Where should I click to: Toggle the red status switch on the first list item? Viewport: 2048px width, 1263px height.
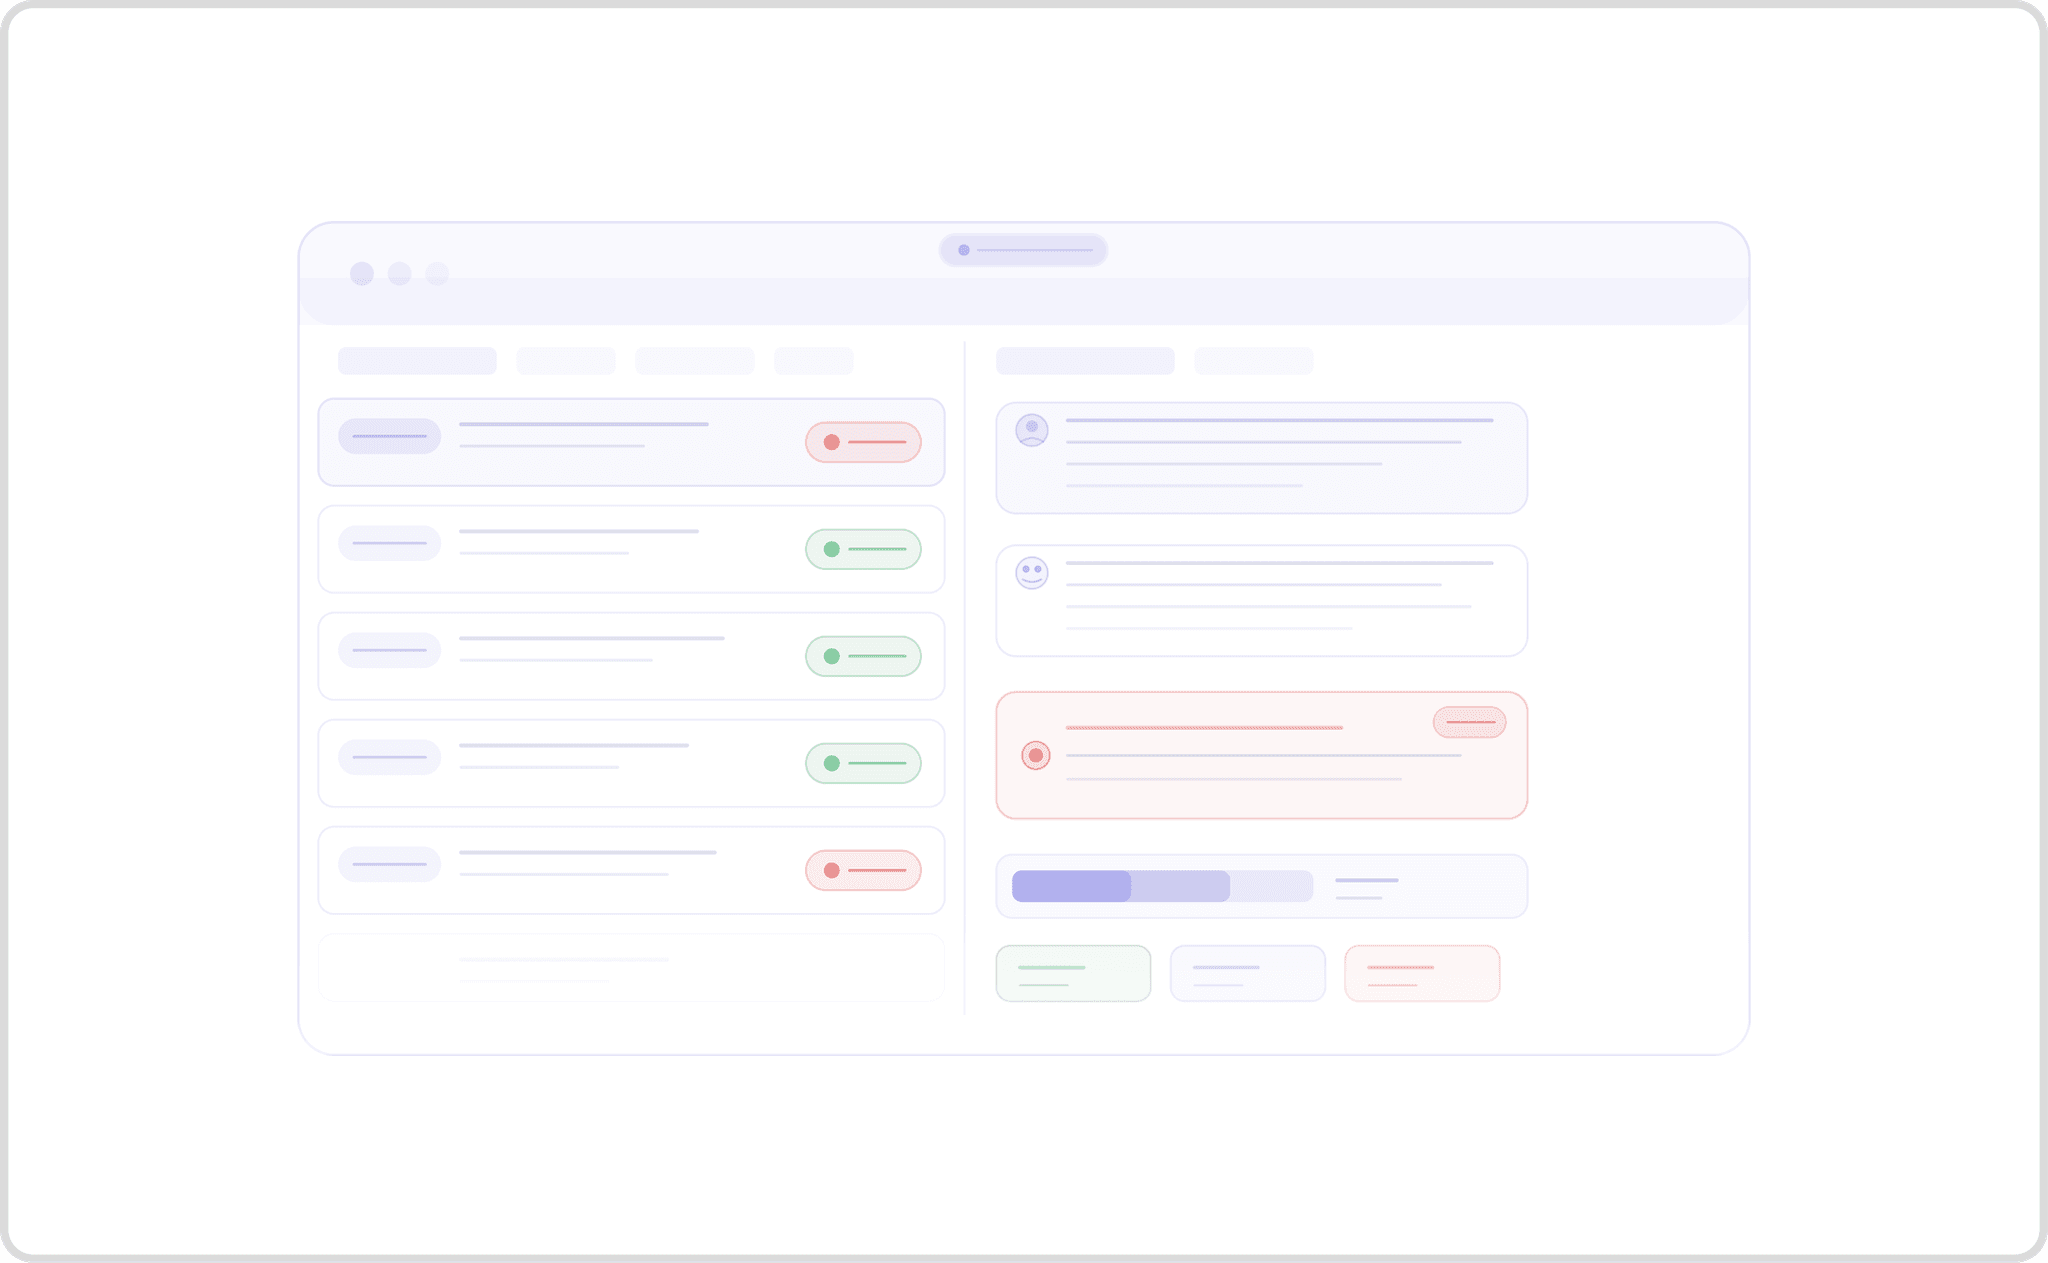click(862, 441)
